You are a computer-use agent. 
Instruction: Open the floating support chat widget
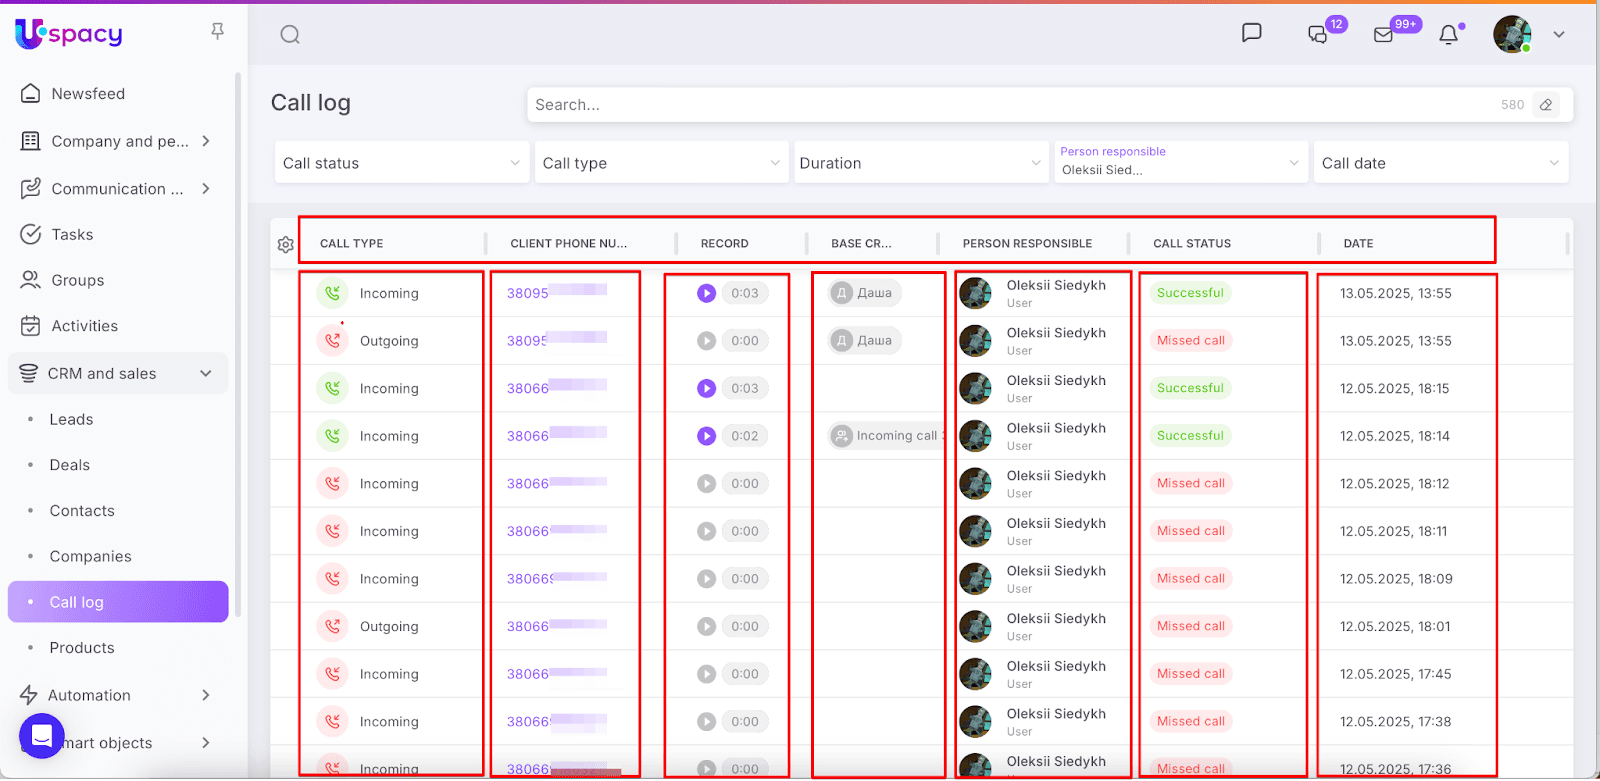click(42, 736)
